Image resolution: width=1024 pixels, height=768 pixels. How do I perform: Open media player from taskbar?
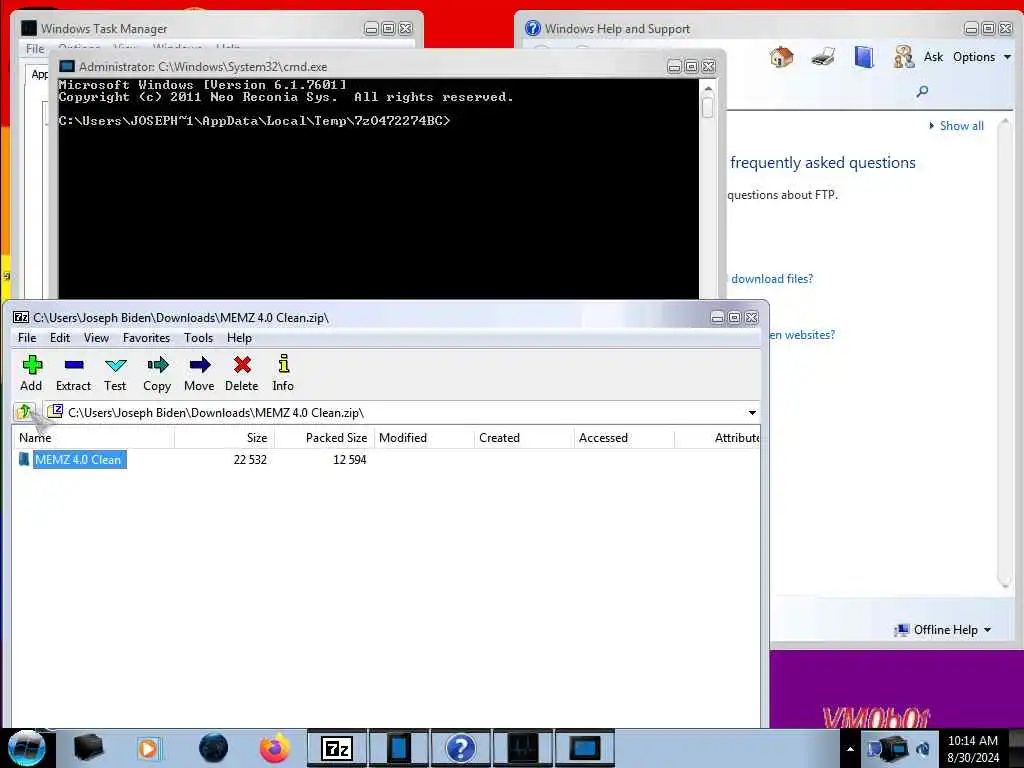pyautogui.click(x=148, y=748)
